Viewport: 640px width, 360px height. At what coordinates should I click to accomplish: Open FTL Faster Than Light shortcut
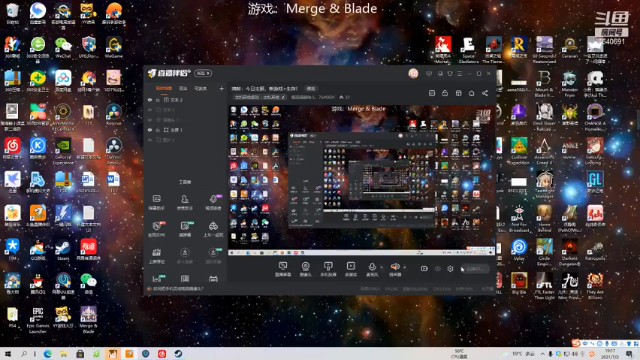[x=544, y=286]
